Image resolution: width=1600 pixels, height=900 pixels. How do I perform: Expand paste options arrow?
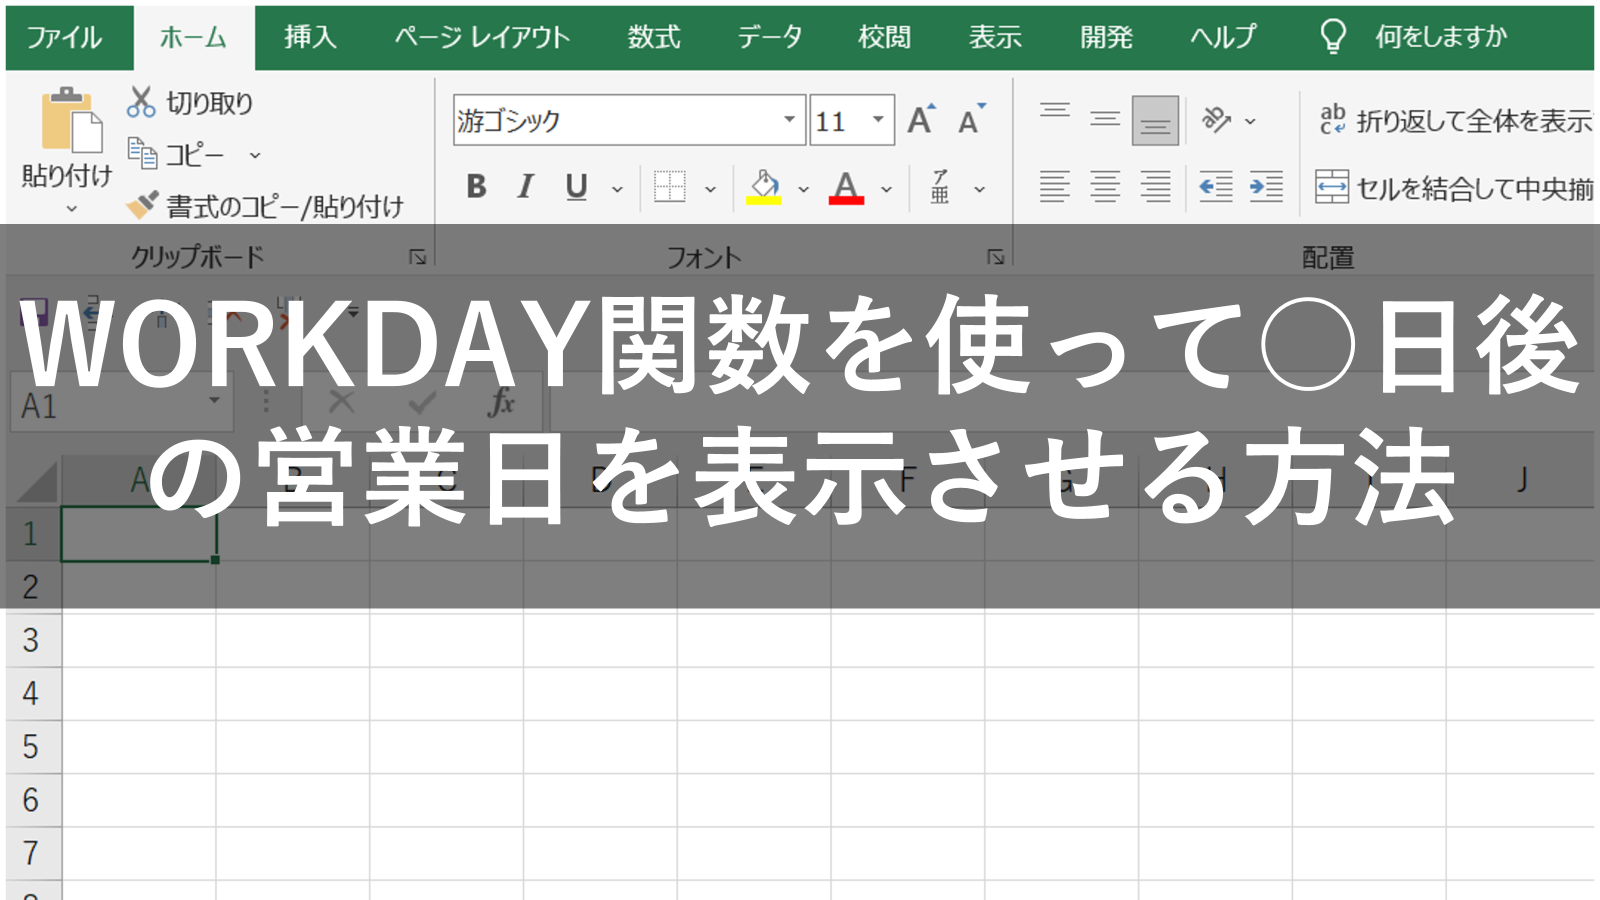point(71,209)
